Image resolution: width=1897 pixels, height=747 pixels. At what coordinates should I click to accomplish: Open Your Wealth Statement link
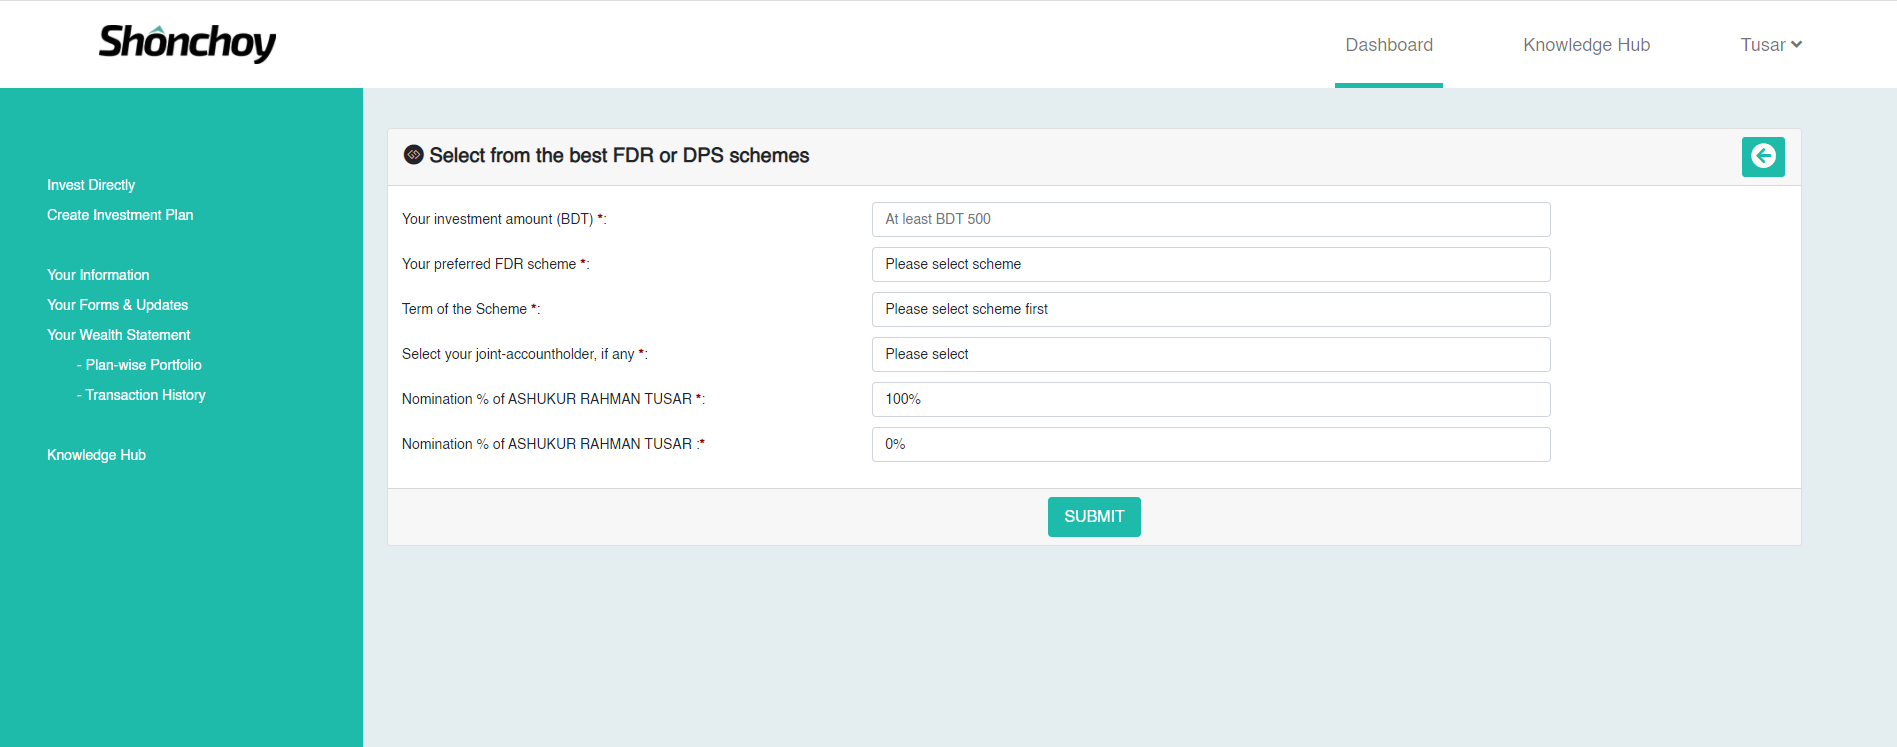click(x=118, y=335)
